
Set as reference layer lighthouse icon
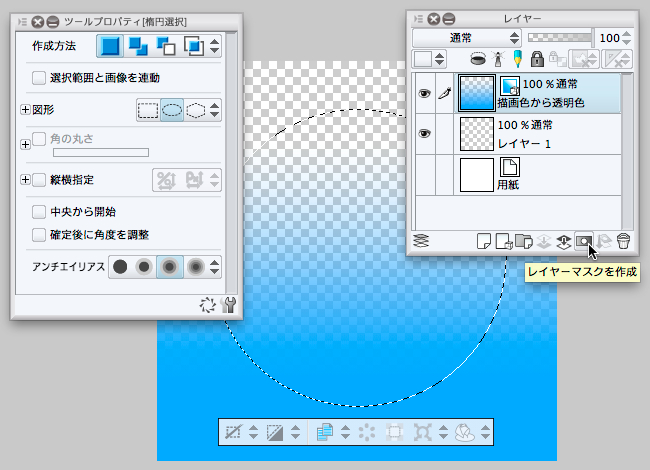click(x=498, y=59)
